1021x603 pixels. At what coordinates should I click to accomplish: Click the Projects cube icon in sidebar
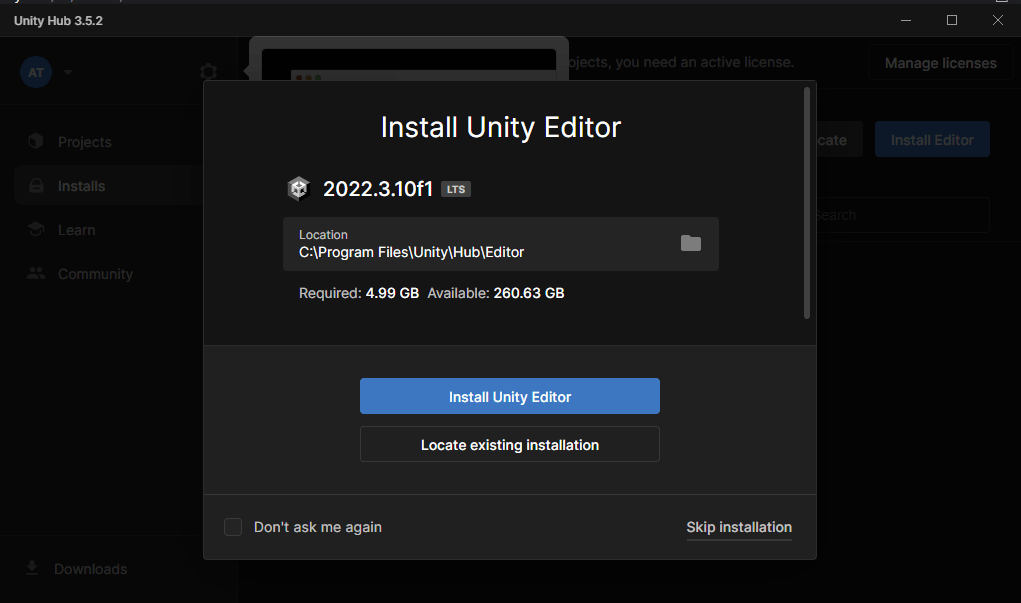tap(36, 141)
